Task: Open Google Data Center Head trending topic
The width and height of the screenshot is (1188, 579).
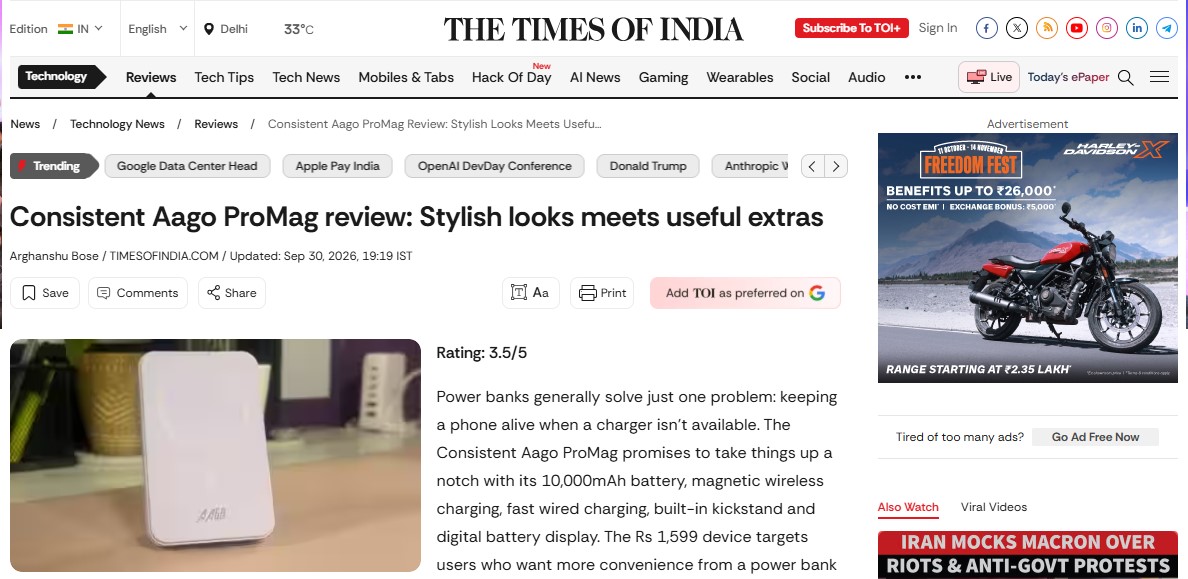Action: pos(187,166)
